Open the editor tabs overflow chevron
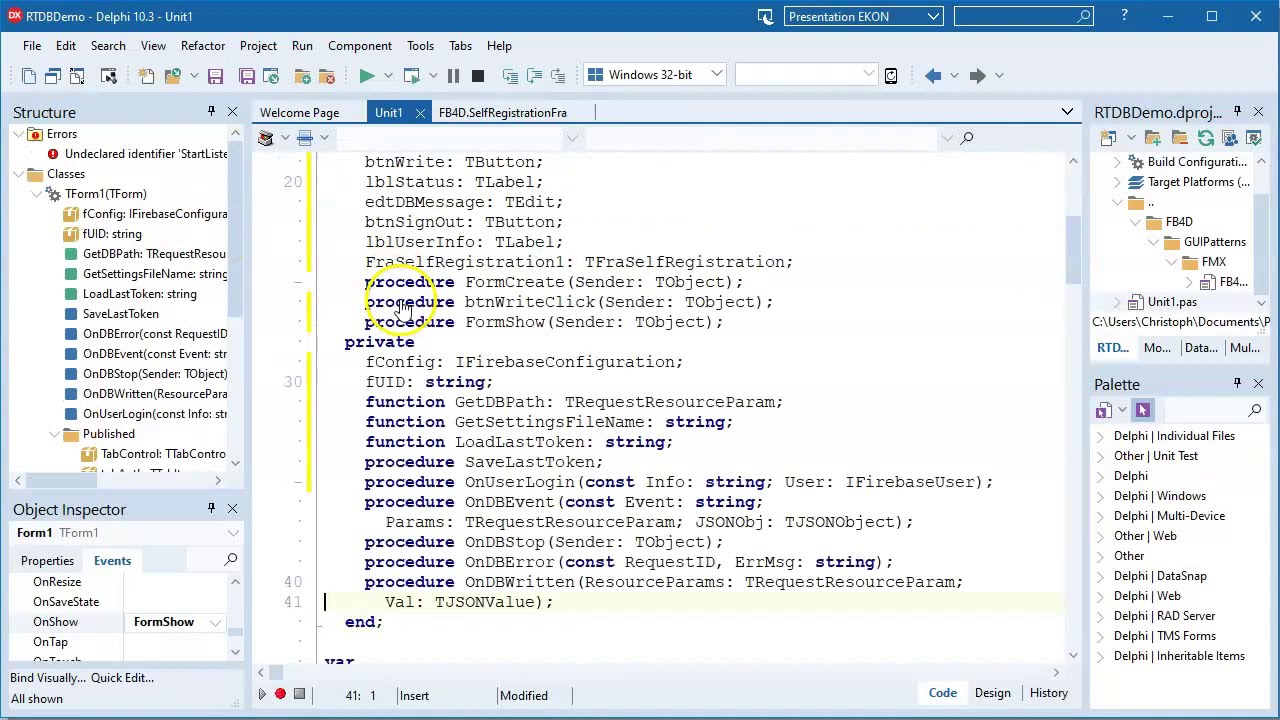Screen dimensions: 1280x720 tap(1067, 112)
